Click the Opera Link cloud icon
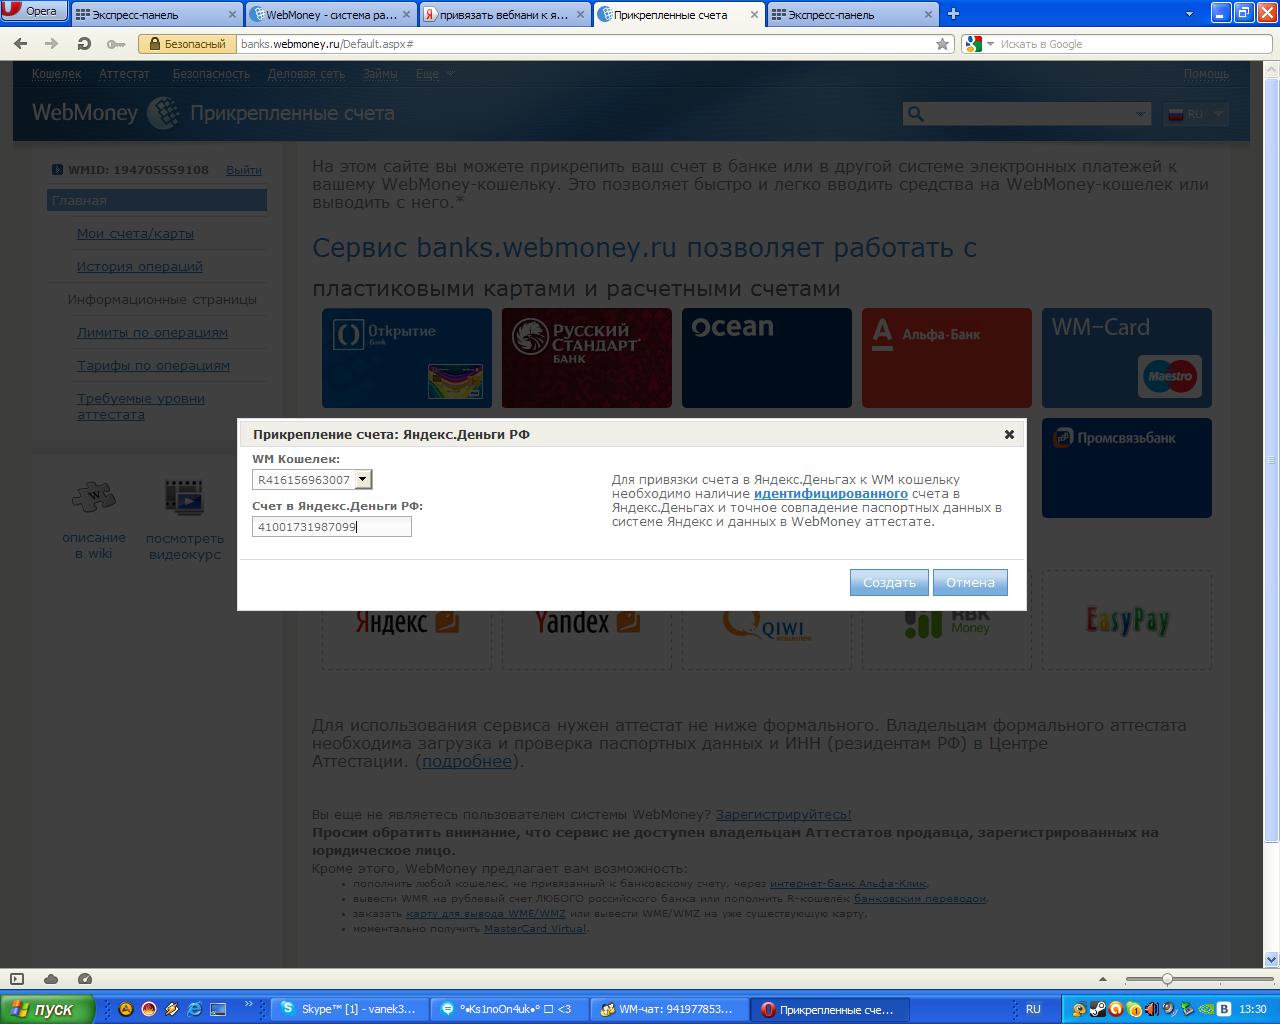1280x1024 pixels. [x=51, y=979]
